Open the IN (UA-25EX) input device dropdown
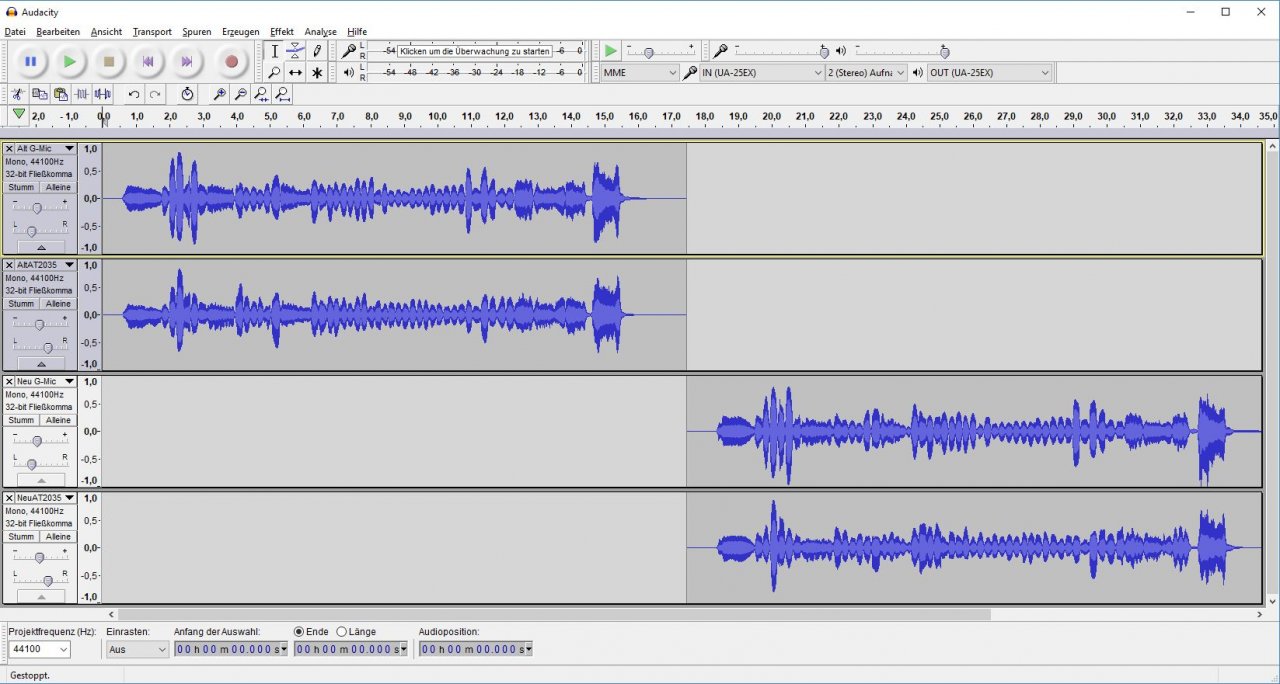Image resolution: width=1280 pixels, height=684 pixels. [x=761, y=73]
